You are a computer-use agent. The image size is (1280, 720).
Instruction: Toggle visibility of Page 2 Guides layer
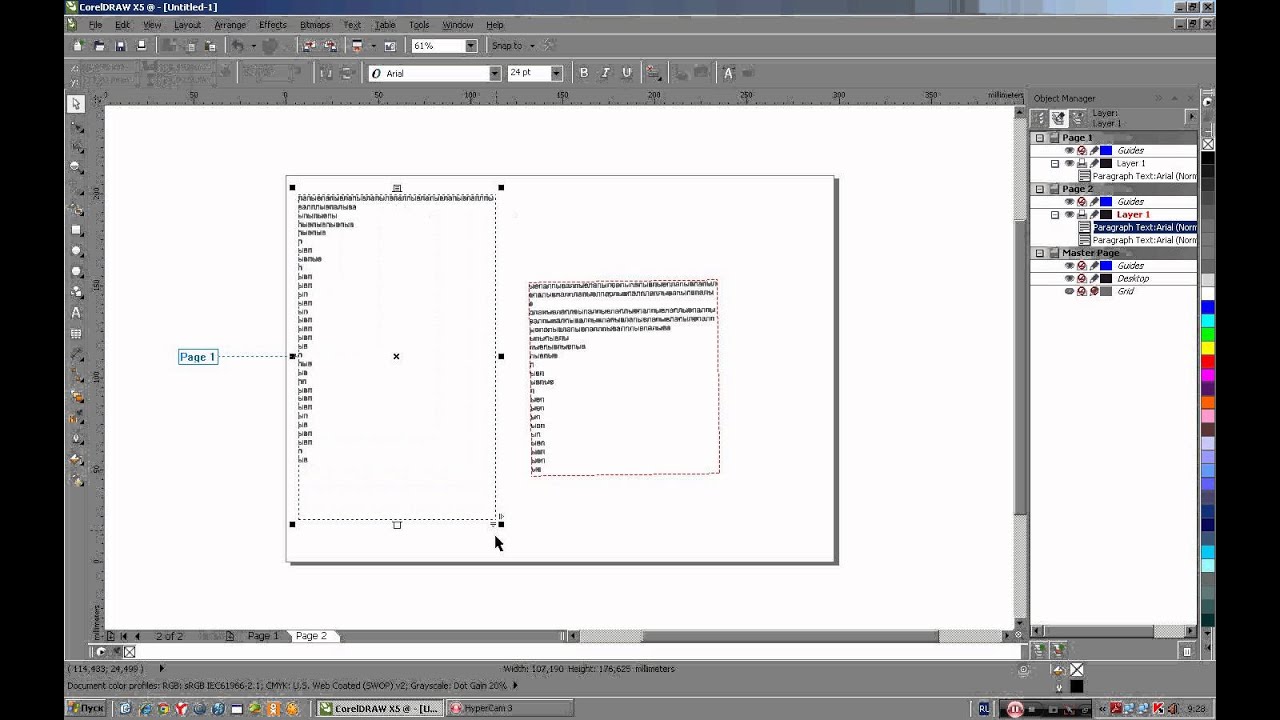1069,202
